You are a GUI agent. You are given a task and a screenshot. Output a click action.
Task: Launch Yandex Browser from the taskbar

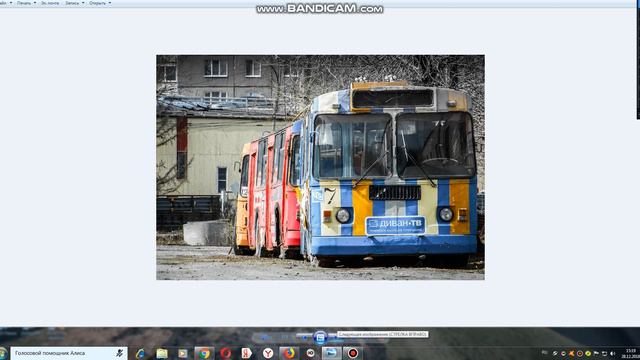pos(268,353)
